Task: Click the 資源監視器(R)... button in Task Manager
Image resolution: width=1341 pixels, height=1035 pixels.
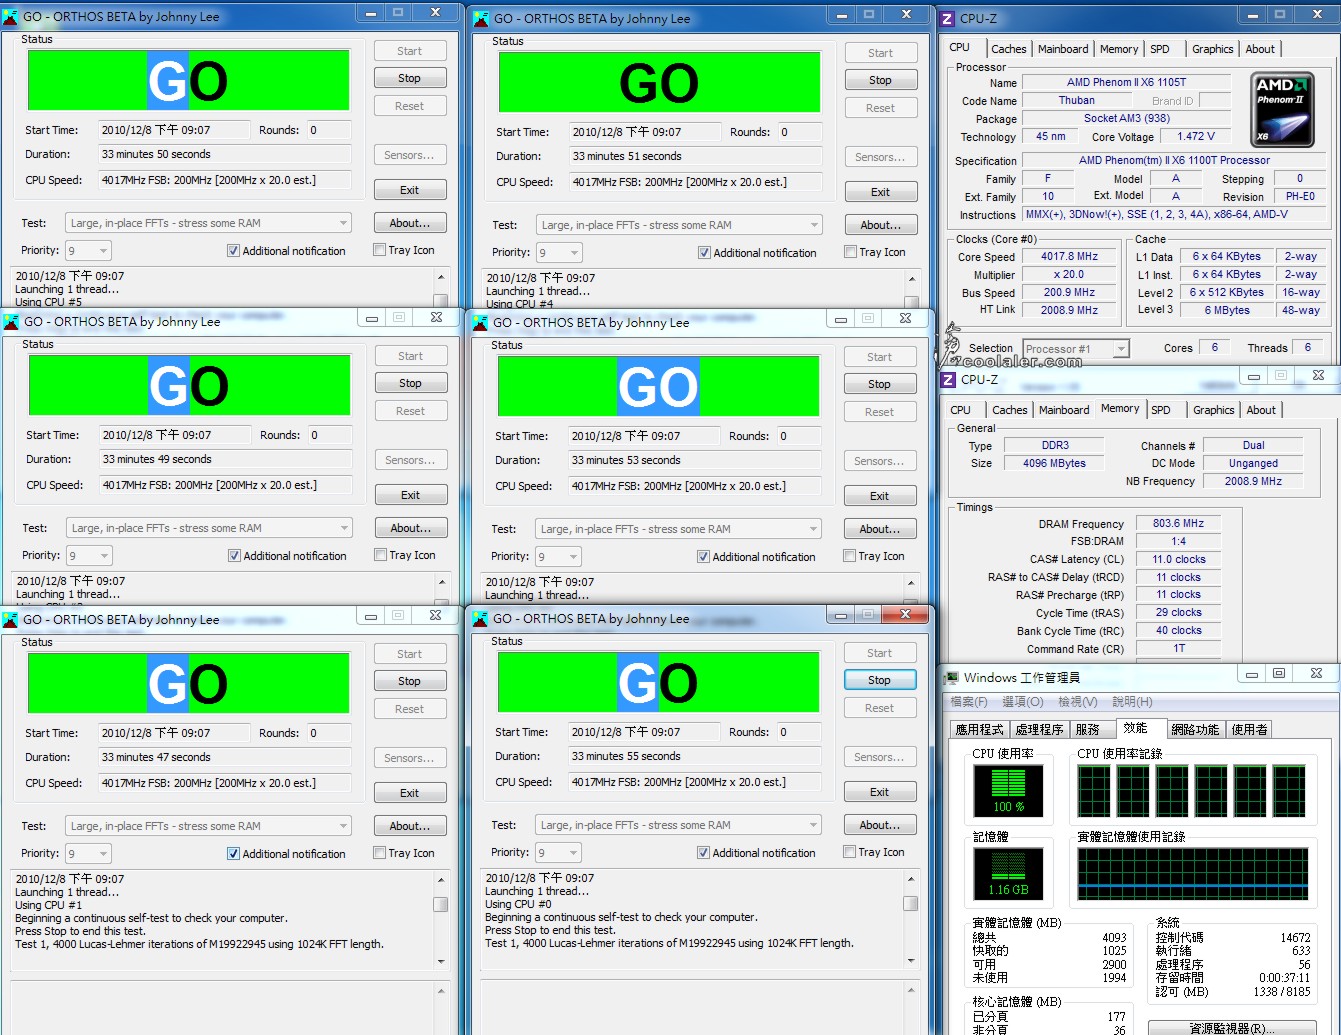Action: pos(1232,1027)
